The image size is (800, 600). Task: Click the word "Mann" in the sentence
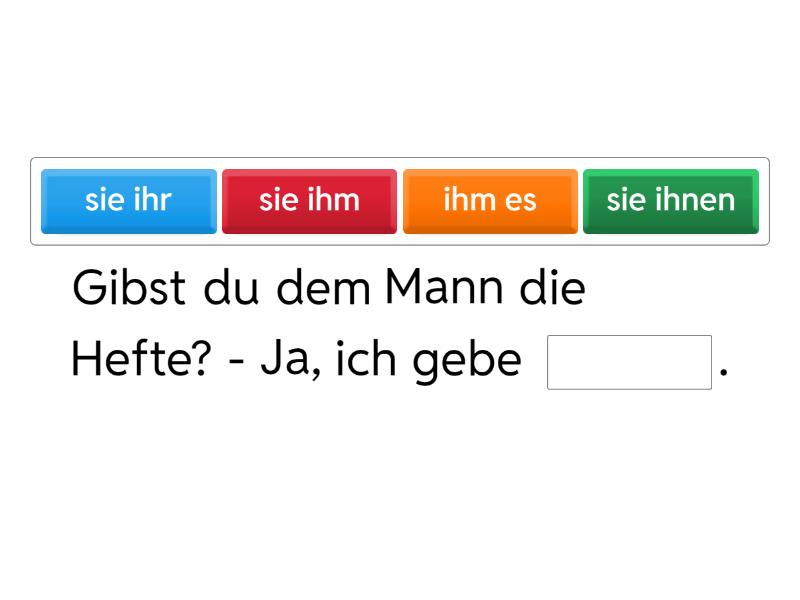click(444, 287)
